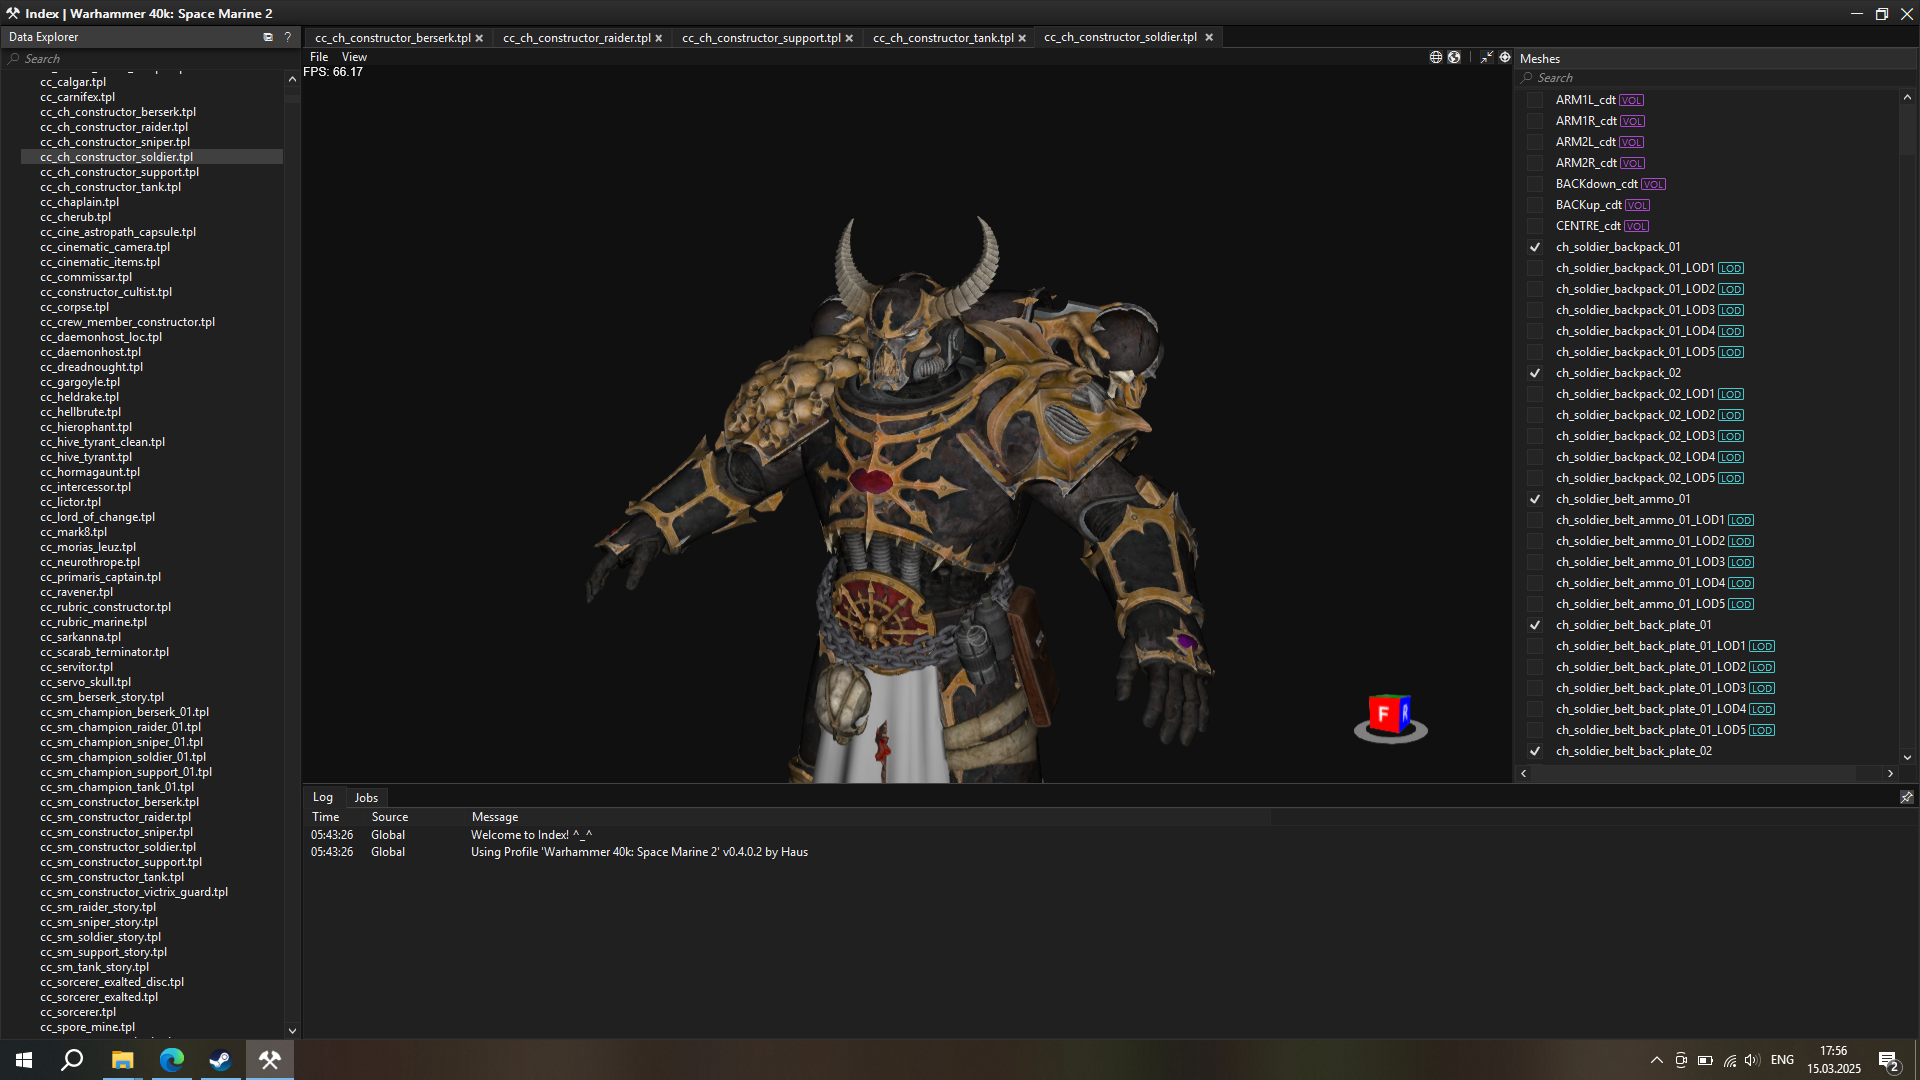Click Meshes list scroll down arrow
Screen dimensions: 1920x1080
click(x=1907, y=758)
